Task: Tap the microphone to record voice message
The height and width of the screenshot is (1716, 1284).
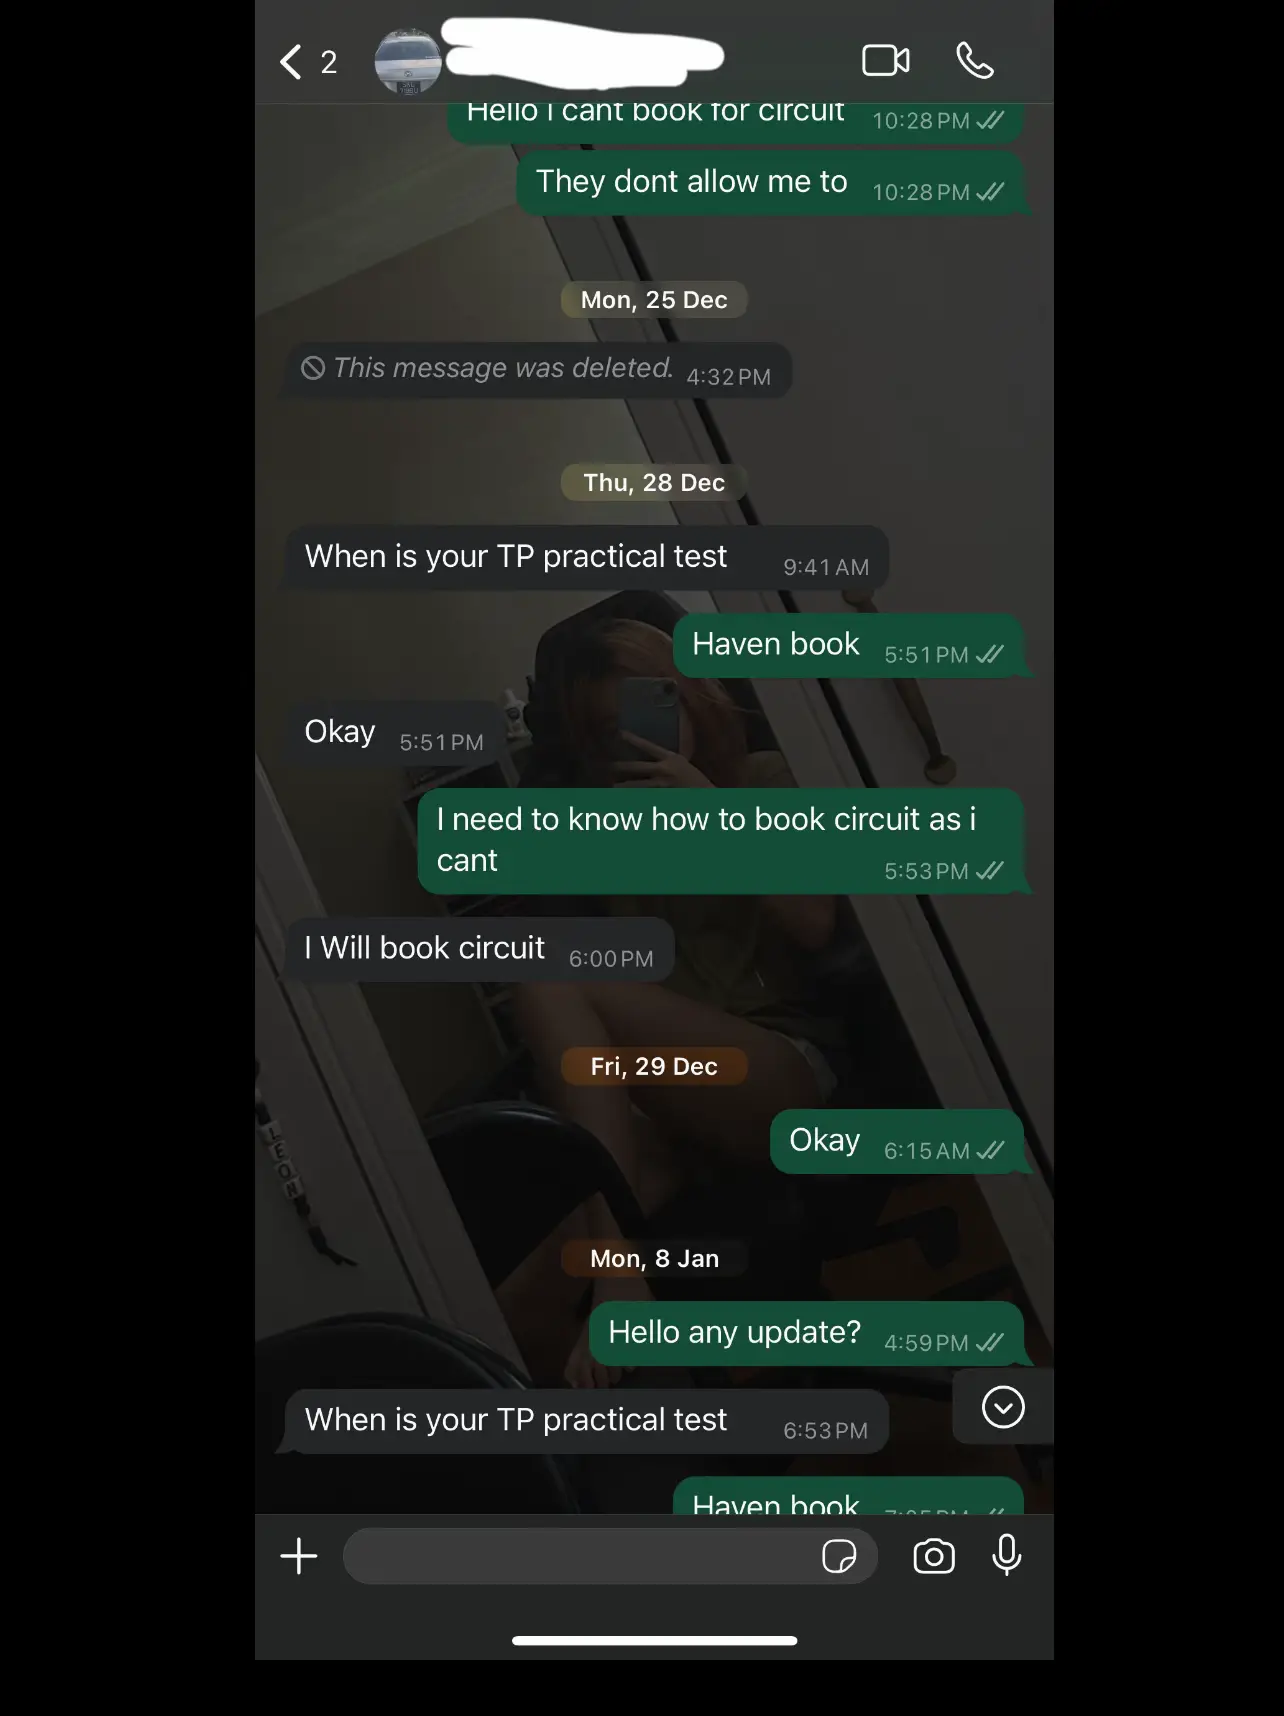Action: (x=1007, y=1555)
